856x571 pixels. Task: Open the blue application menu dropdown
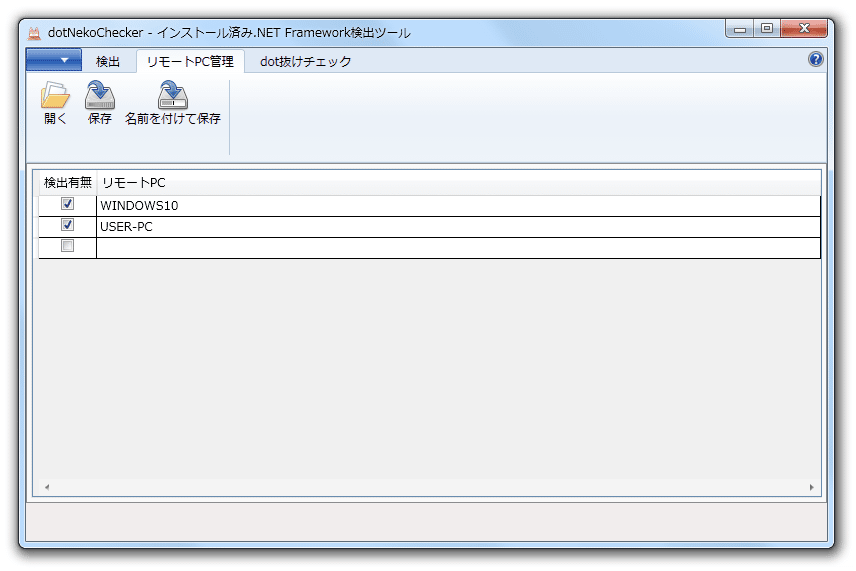[54, 60]
